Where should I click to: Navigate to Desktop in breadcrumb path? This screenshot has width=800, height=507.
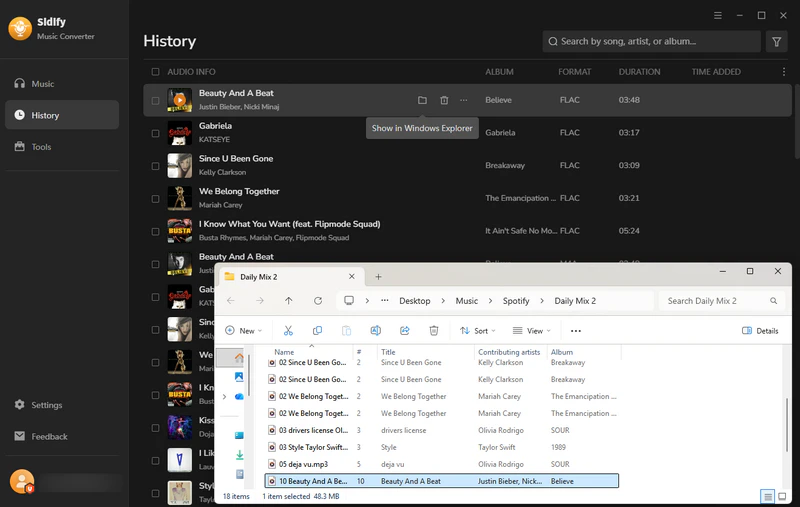[415, 301]
